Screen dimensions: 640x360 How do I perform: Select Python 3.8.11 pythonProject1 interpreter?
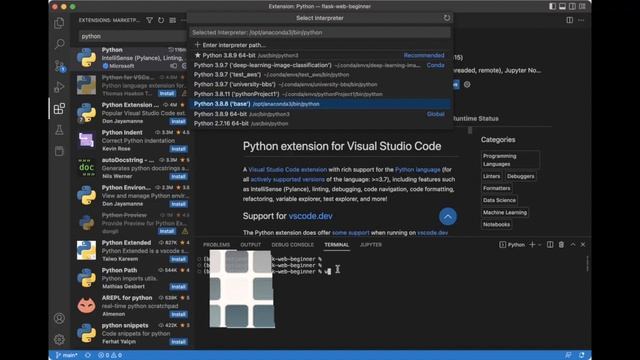[320, 94]
